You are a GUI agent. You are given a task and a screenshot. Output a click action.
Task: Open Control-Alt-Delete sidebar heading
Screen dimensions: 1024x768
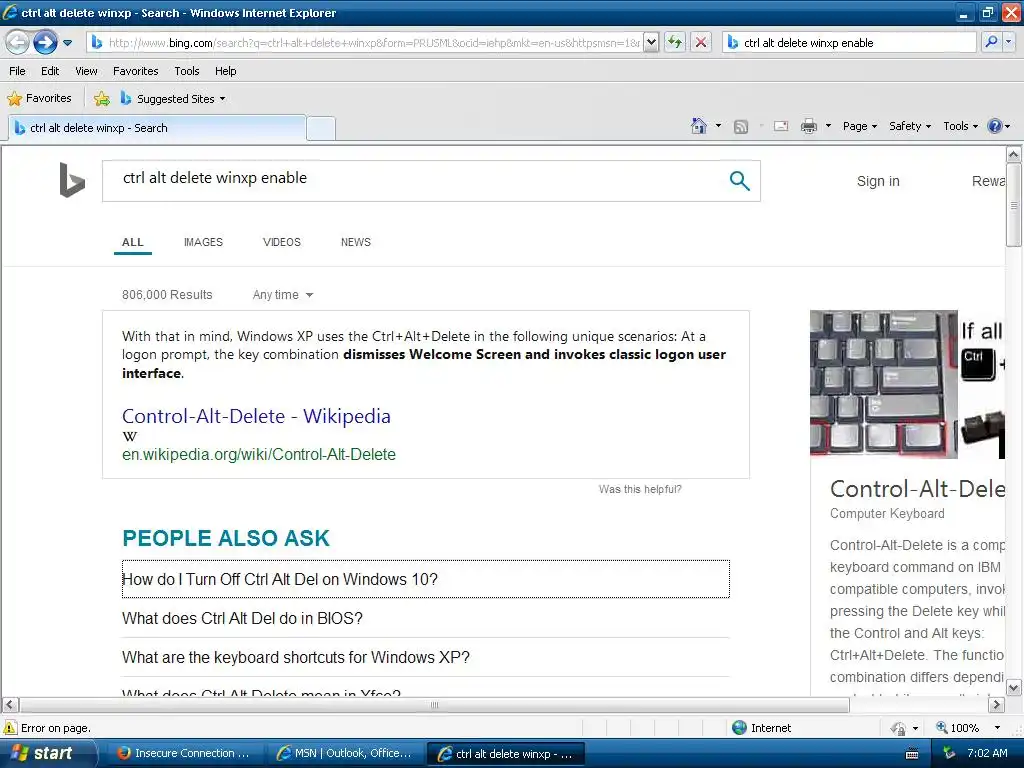pyautogui.click(x=917, y=489)
